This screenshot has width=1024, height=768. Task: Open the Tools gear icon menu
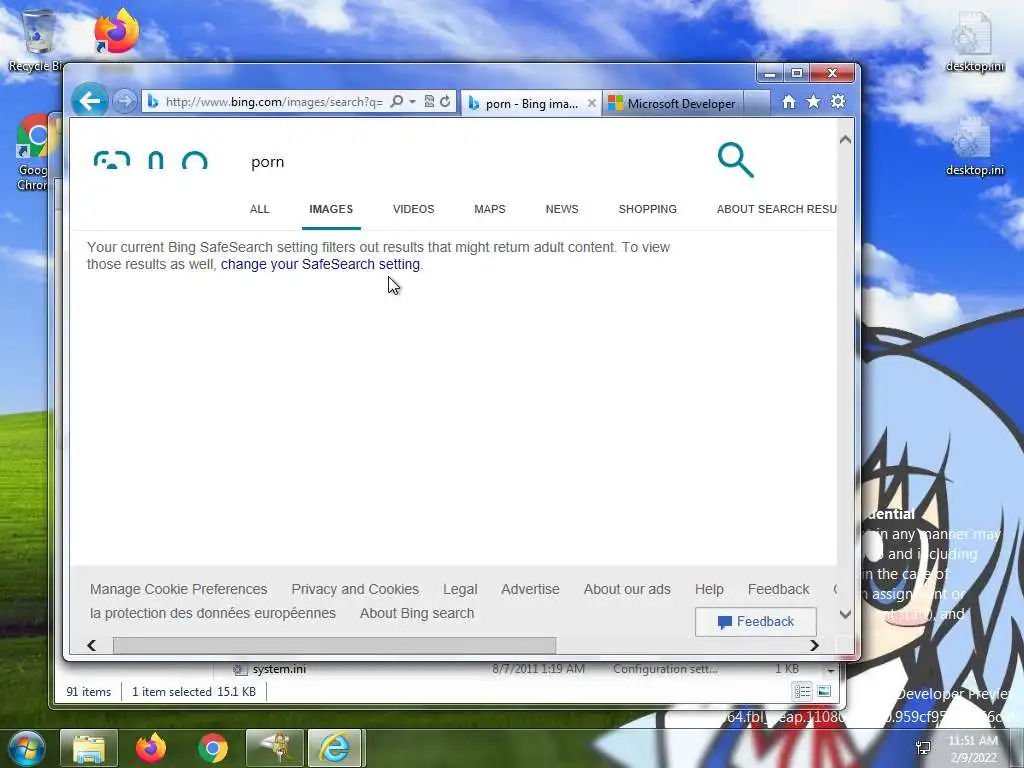(838, 102)
